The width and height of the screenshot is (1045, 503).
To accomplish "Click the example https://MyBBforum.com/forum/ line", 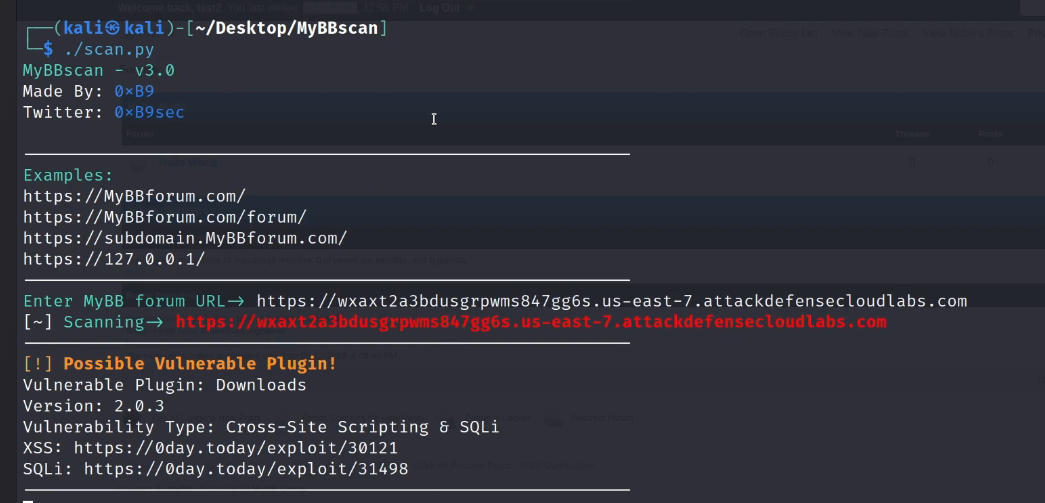I will coord(165,217).
